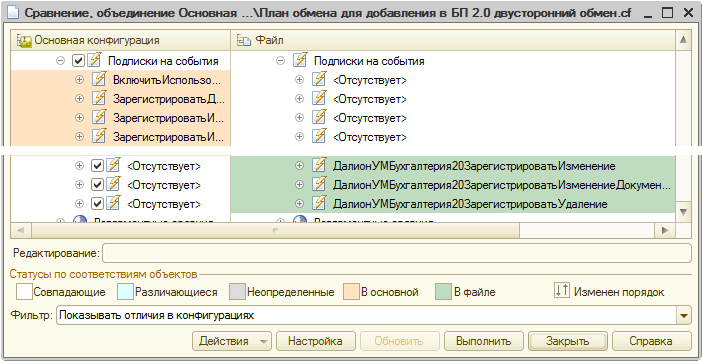Uncheck the Подписки на события checkbox
Screen dimensions: 702x361
point(78,60)
